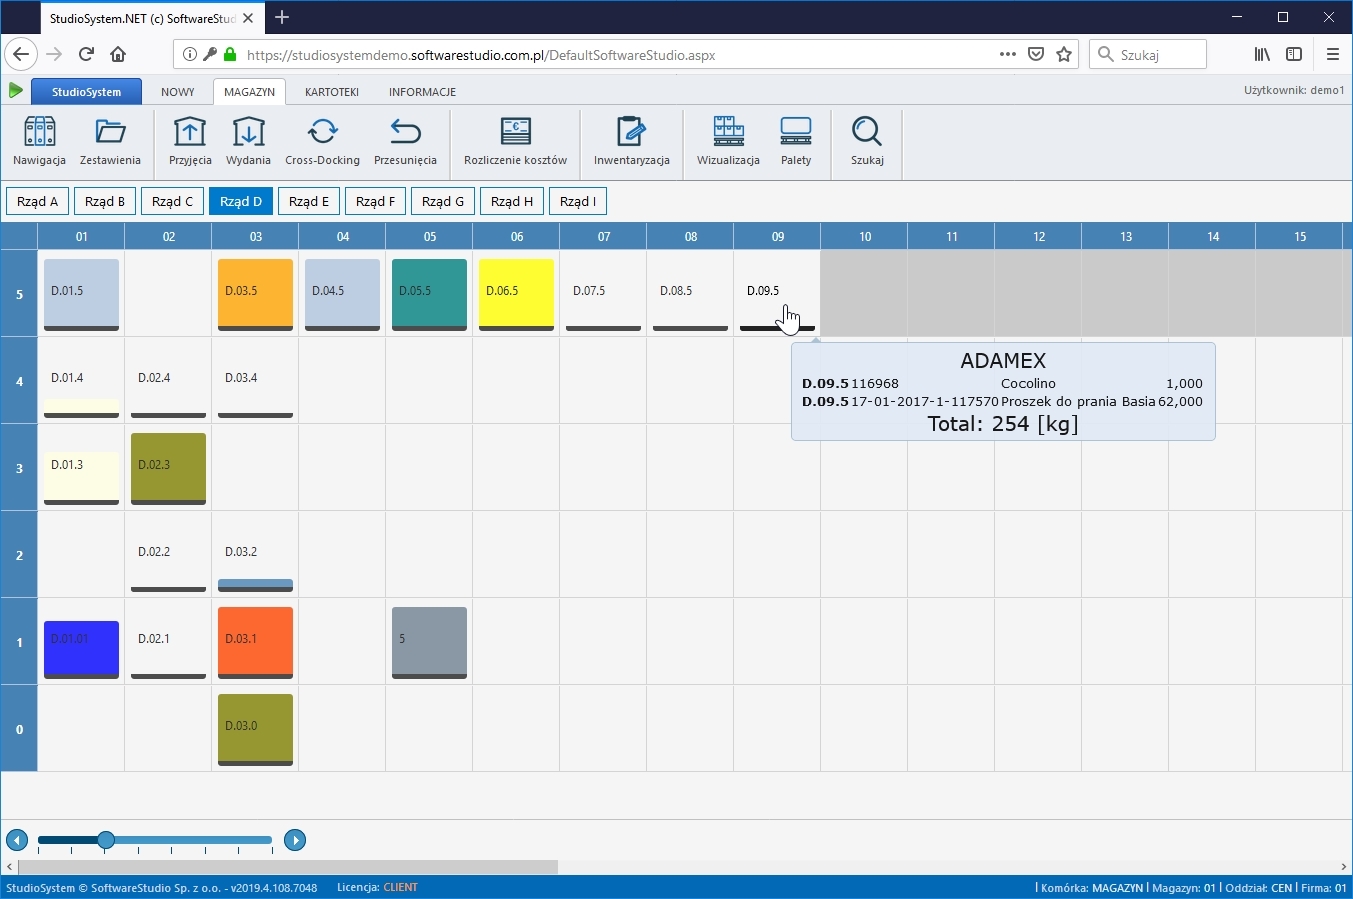Viewport: 1353px width, 899px height.
Task: Open the Palety (pallets) tool
Action: pyautogui.click(x=795, y=142)
